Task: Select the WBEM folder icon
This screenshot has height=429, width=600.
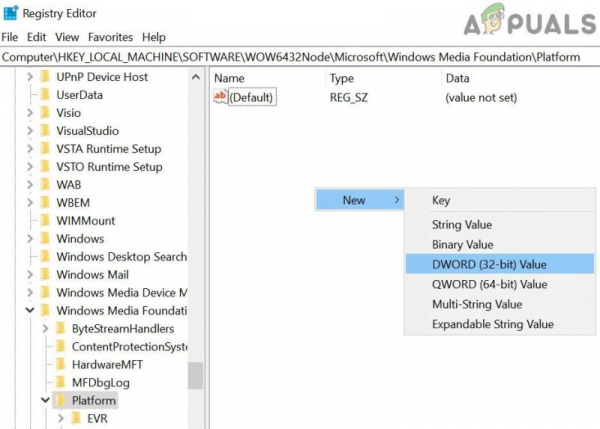Action: [x=45, y=202]
